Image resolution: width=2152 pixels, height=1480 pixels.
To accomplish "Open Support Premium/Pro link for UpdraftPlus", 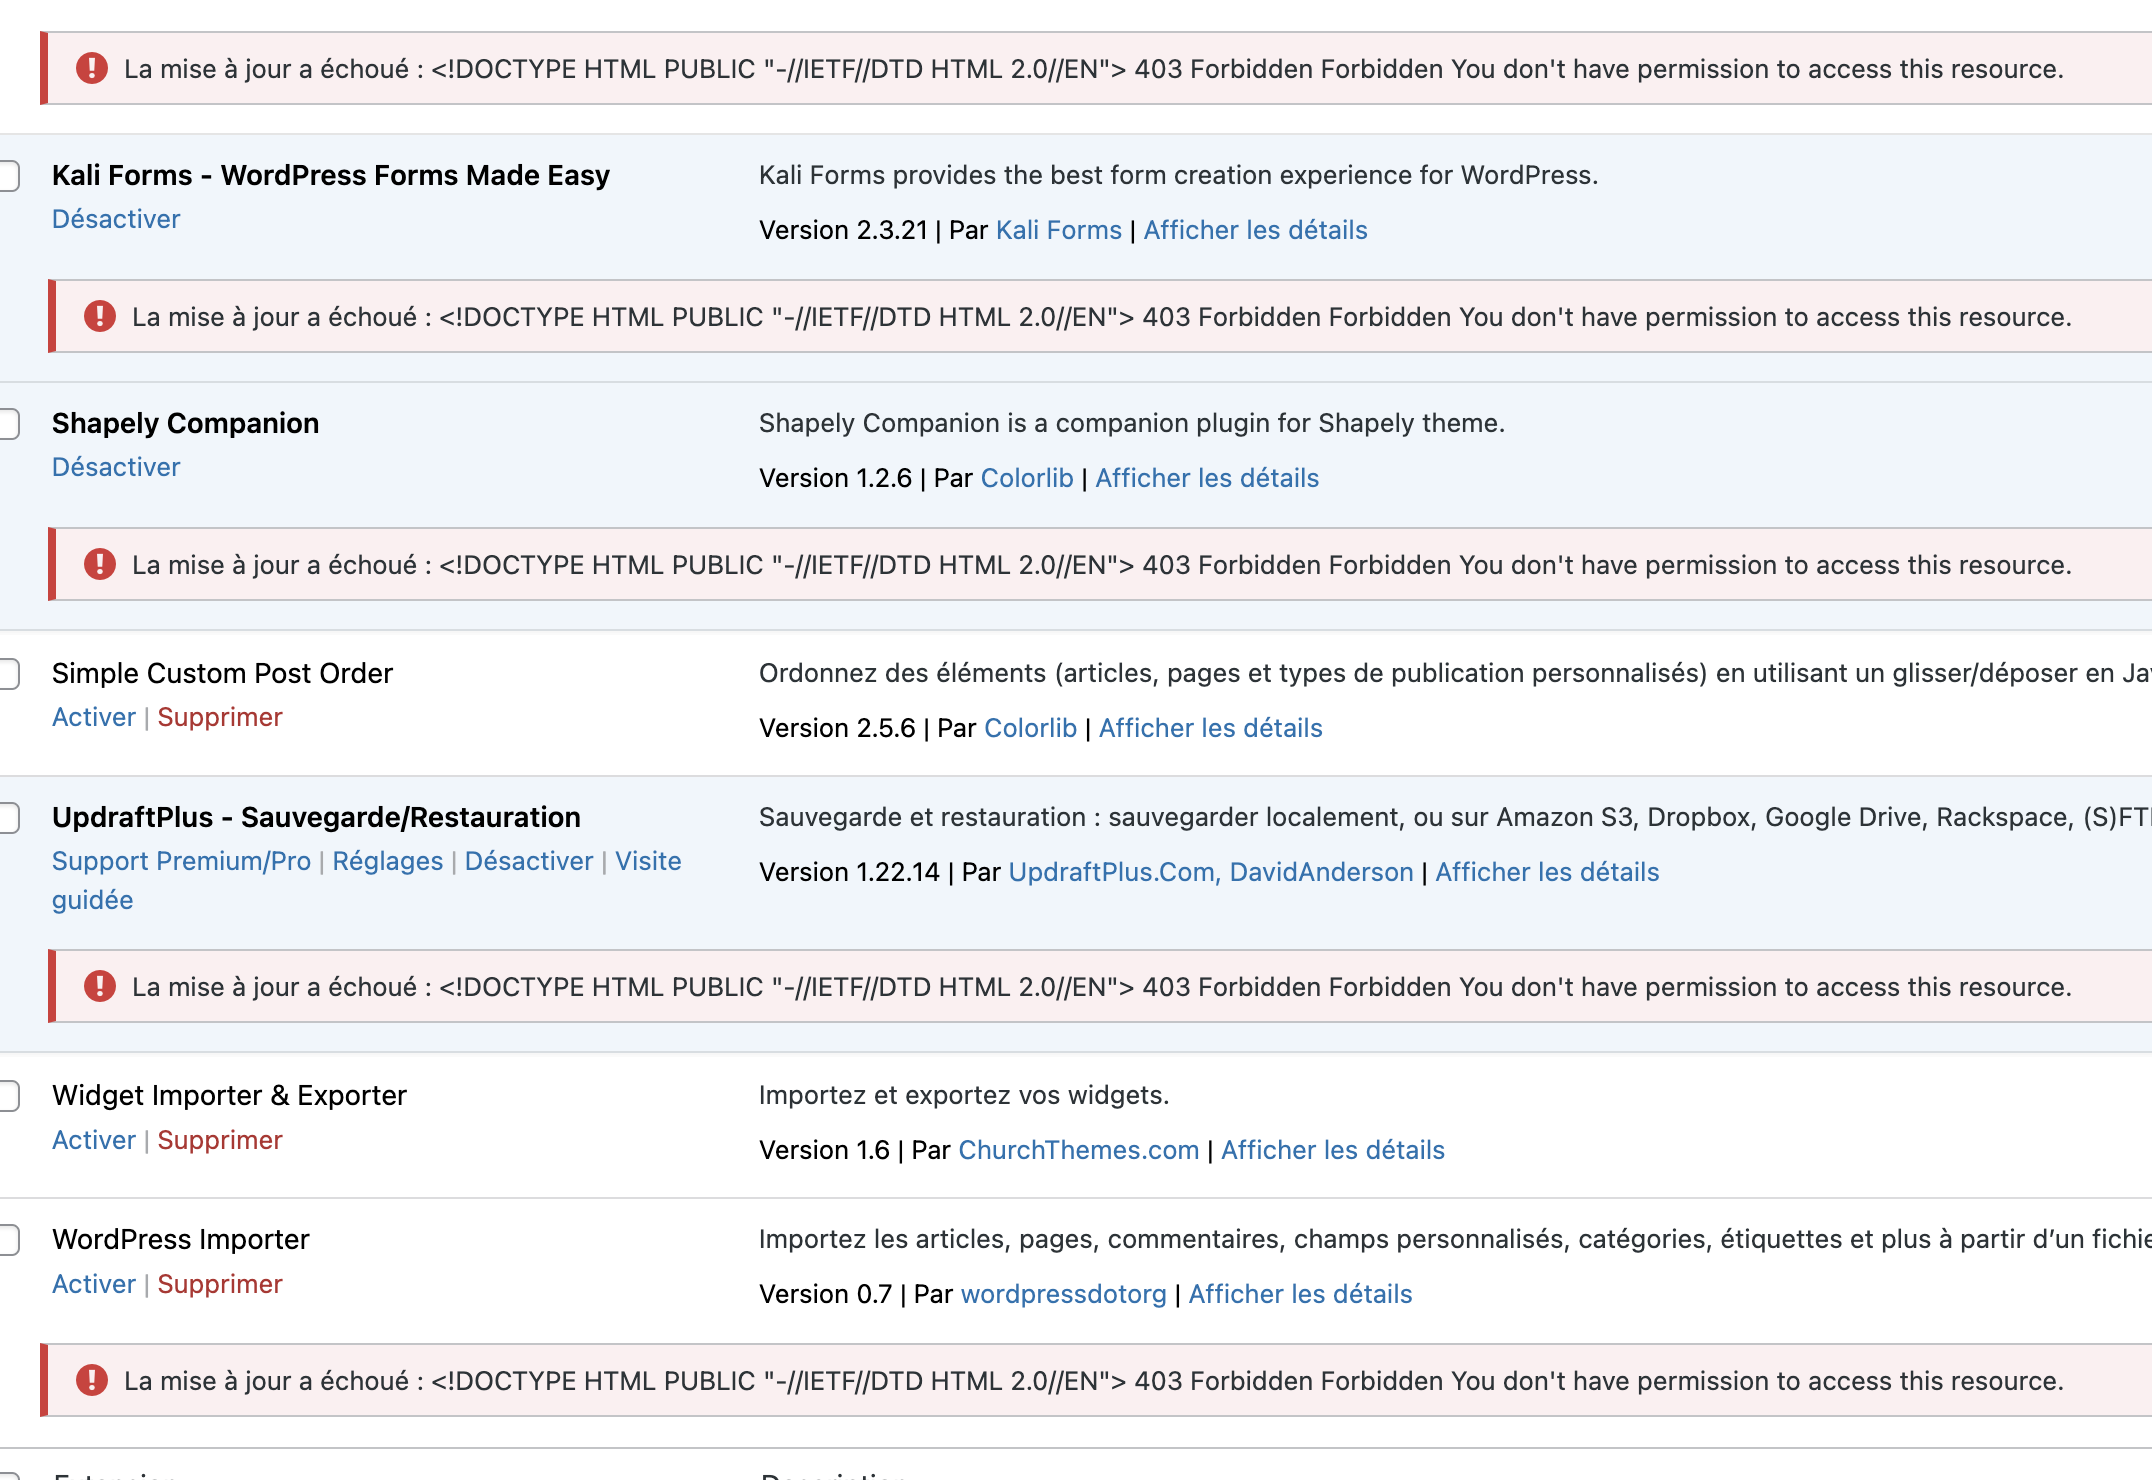I will point(181,861).
